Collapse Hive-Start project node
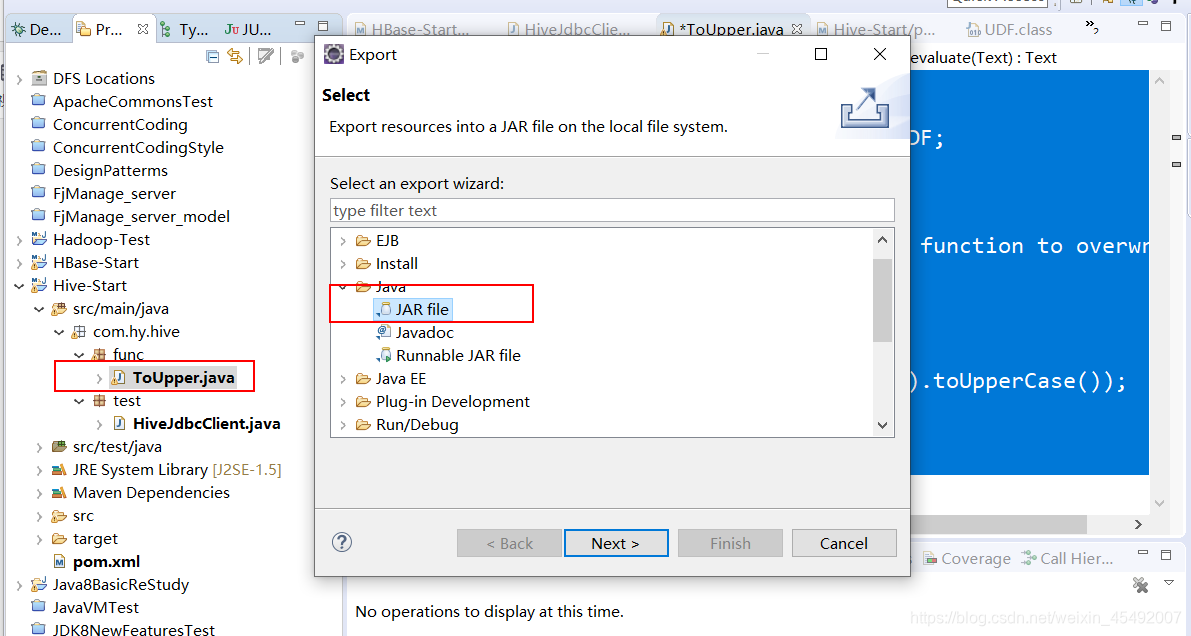Screen dimensions: 1191x636 click(19, 286)
